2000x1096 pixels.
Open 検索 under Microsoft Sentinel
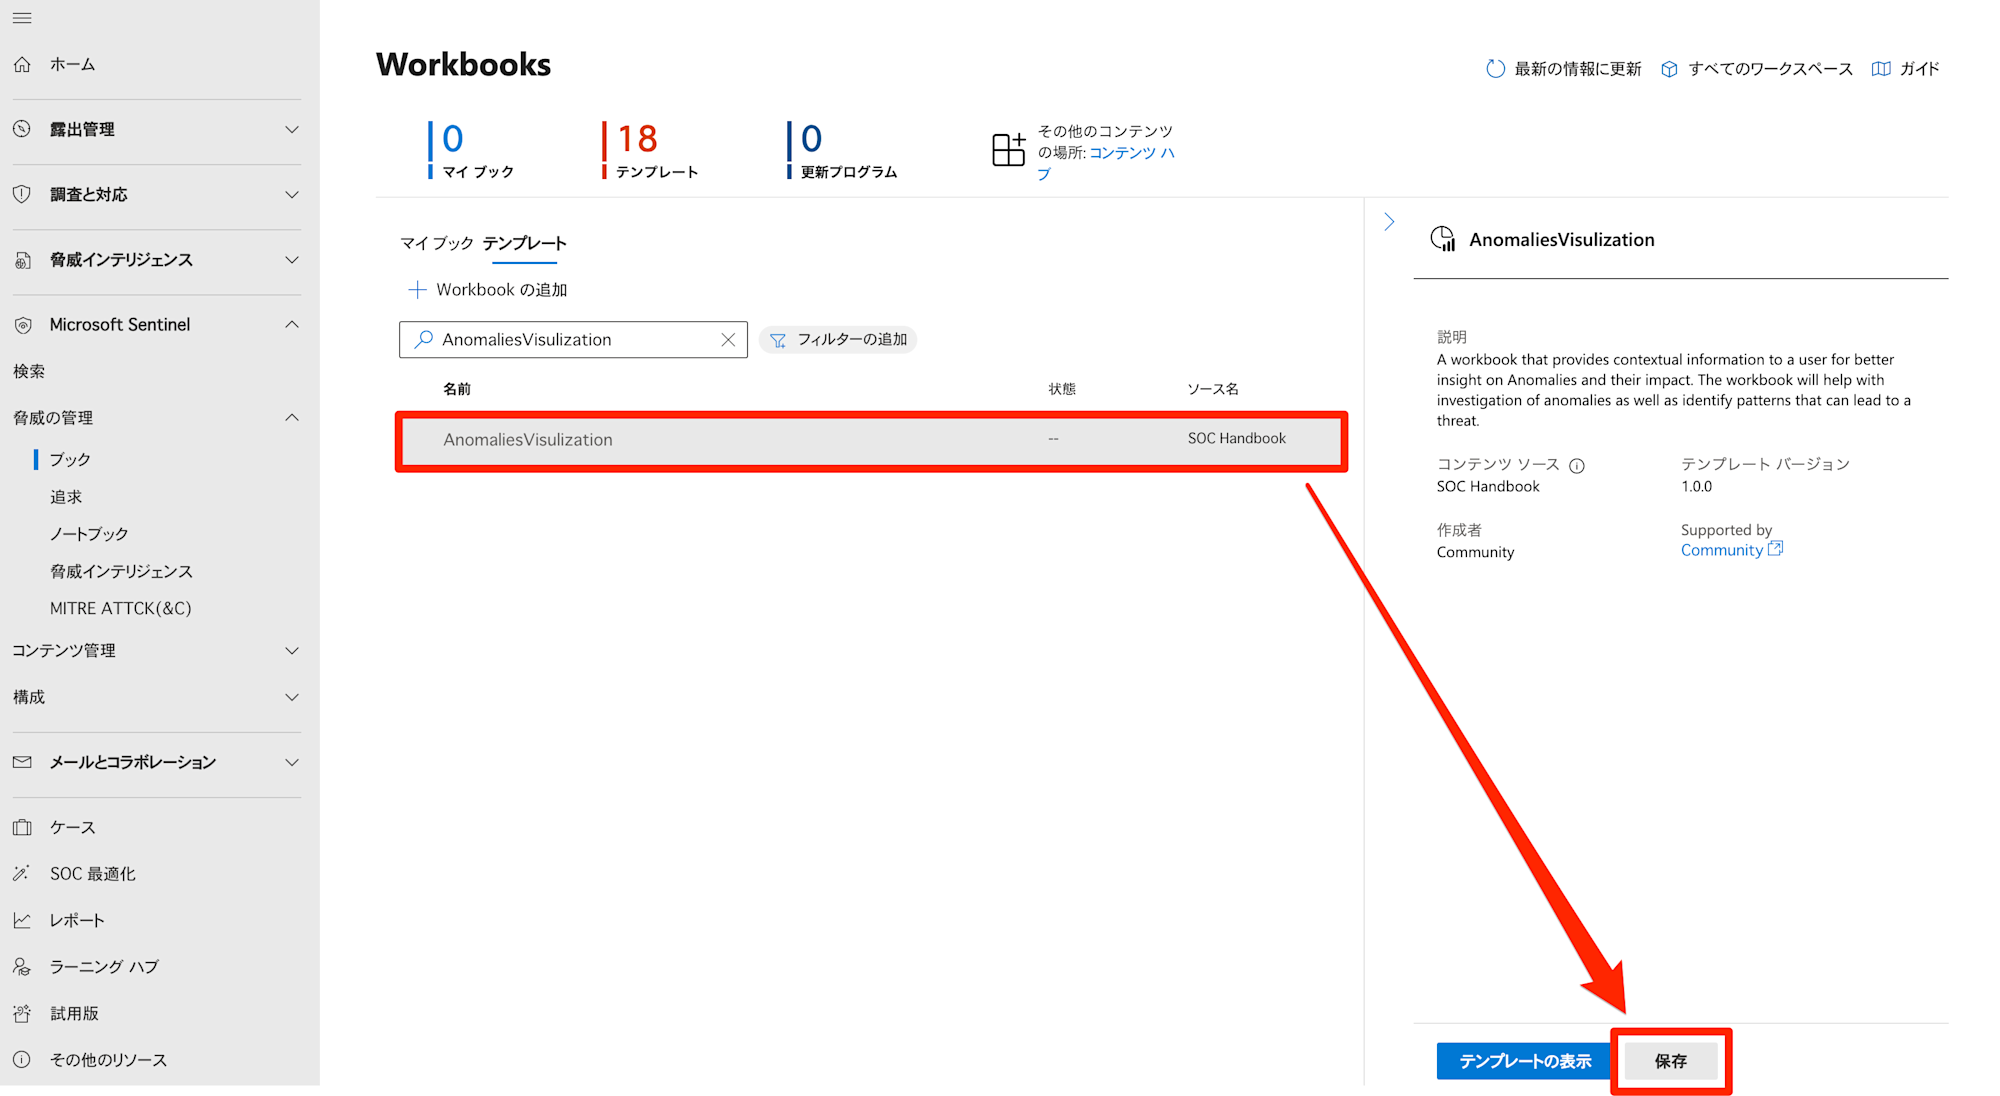[x=29, y=371]
